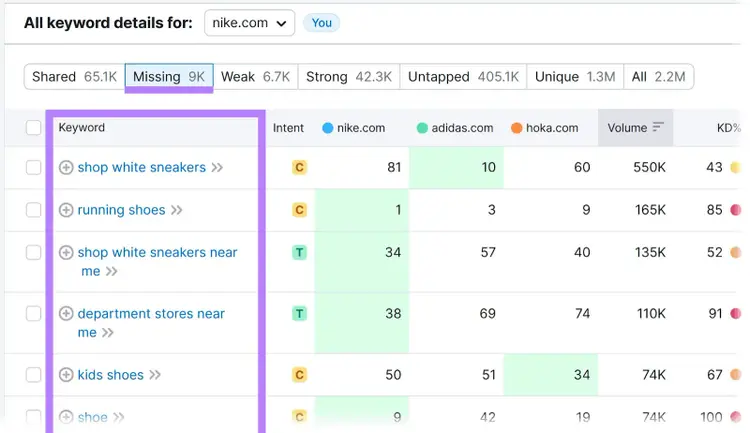Viewport: 750px width, 433px height.
Task: Sort by the Volume column header
Action: [635, 128]
